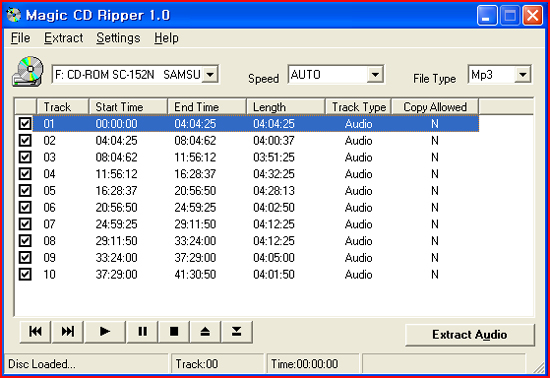Click Disc Loaded status bar text
This screenshot has height=378, width=550.
42,364
